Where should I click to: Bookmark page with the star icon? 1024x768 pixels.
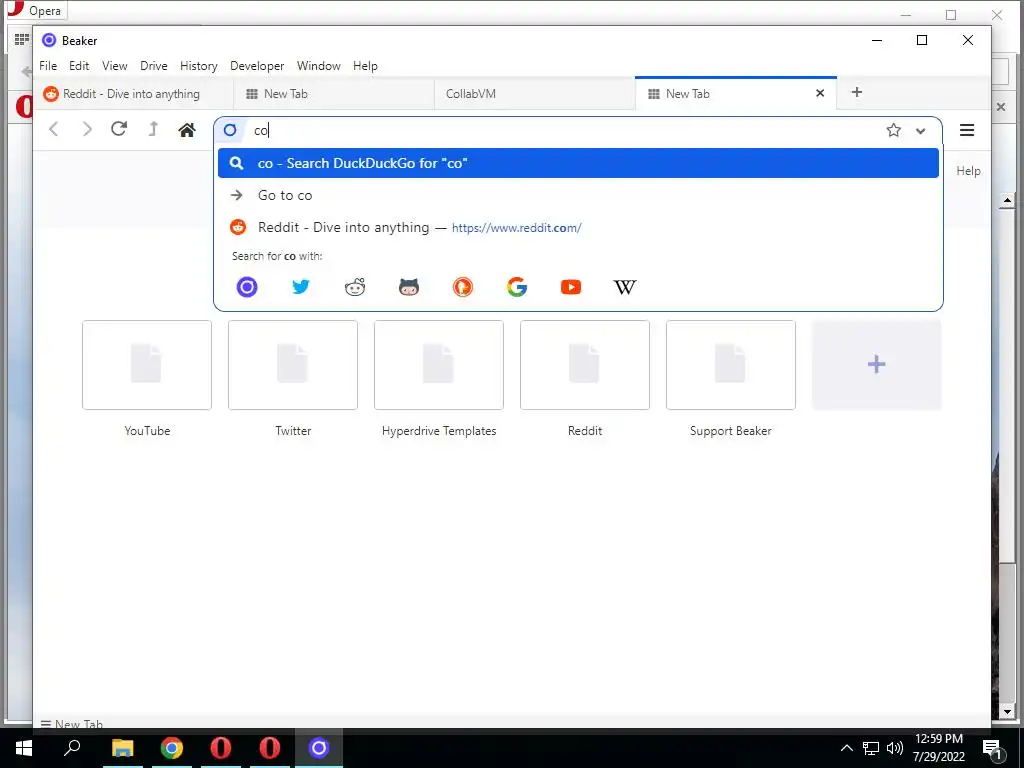(893, 130)
